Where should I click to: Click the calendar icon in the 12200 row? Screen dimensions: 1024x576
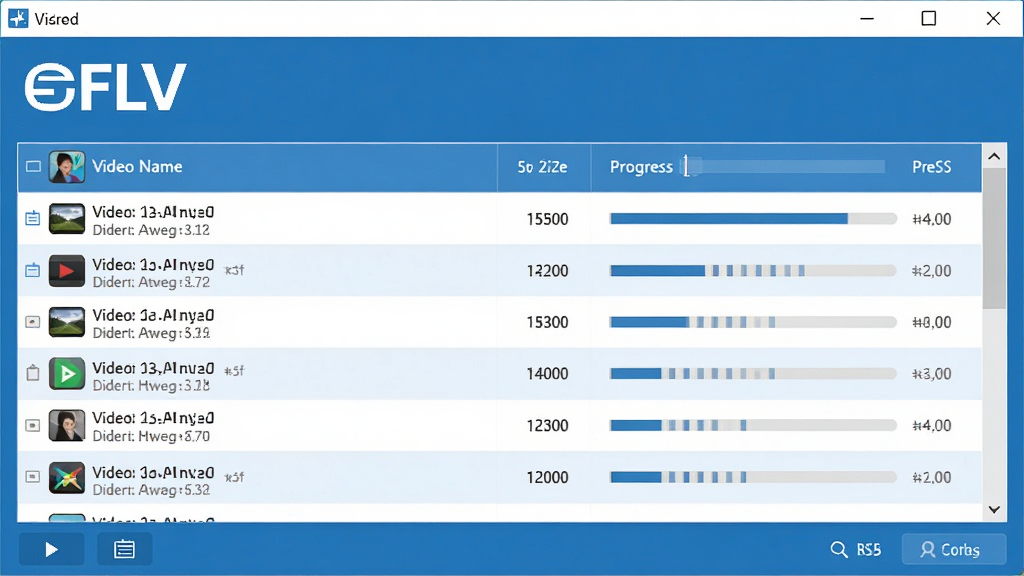click(x=33, y=270)
